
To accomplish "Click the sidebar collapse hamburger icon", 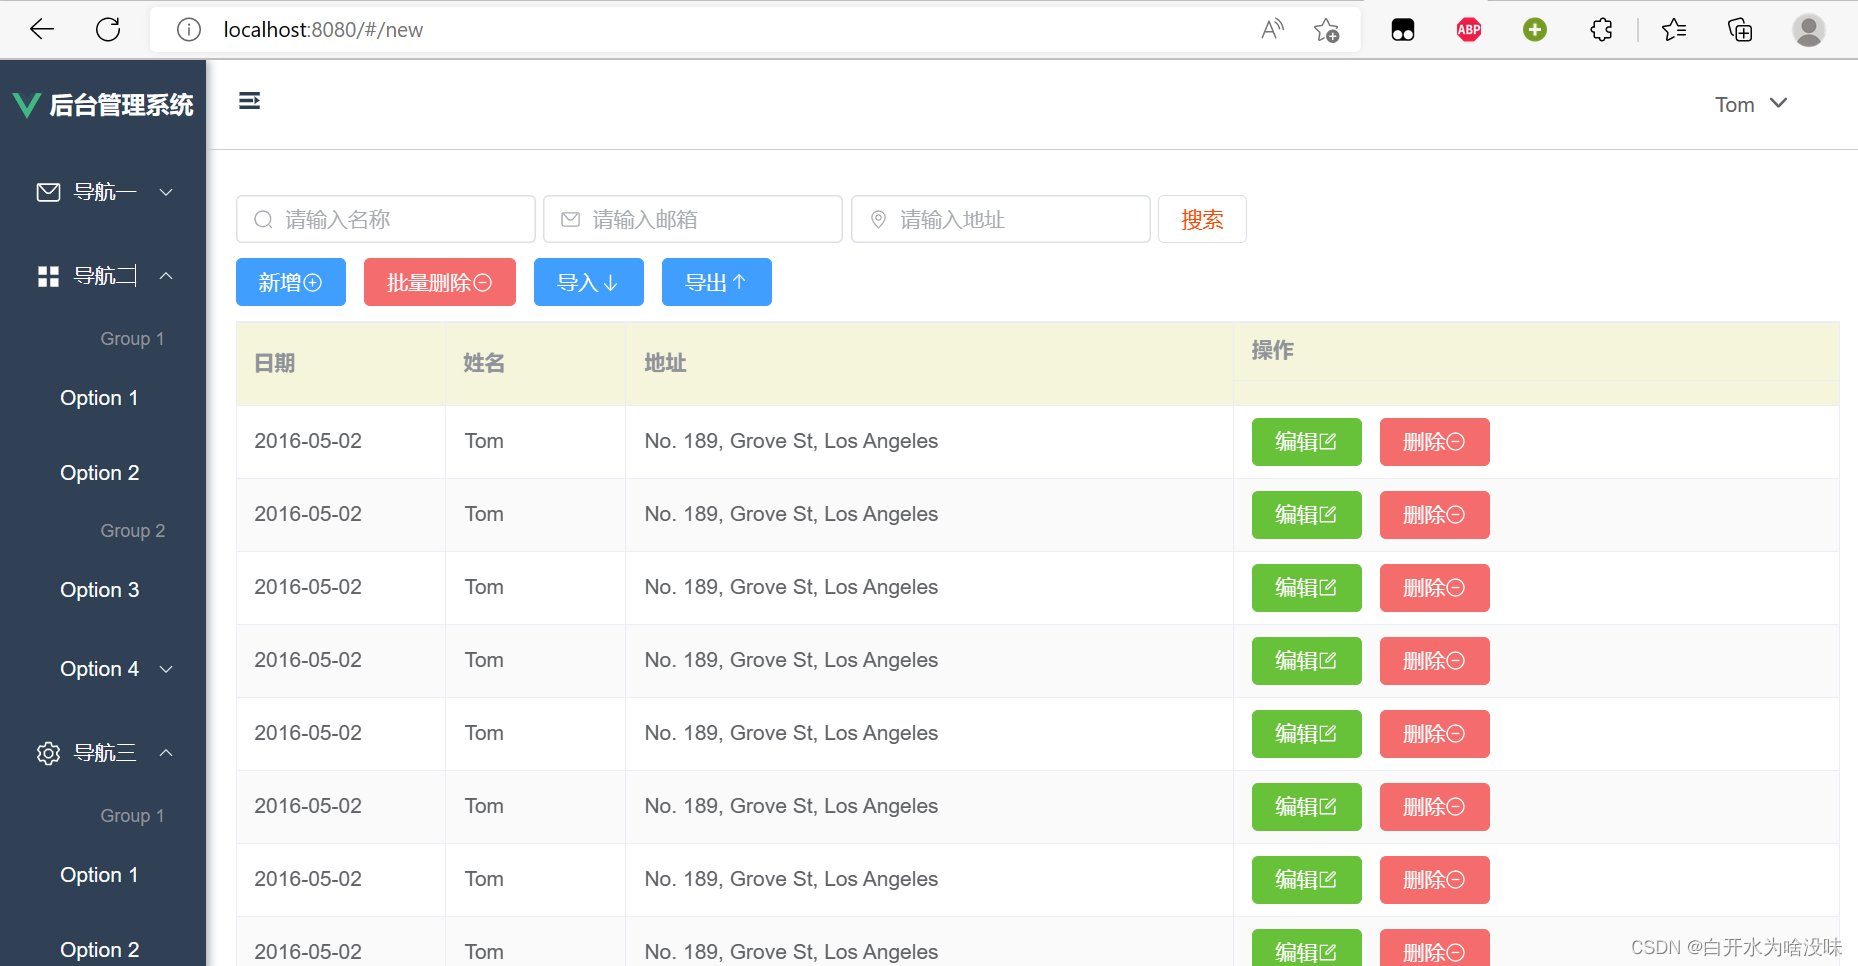I will (249, 101).
